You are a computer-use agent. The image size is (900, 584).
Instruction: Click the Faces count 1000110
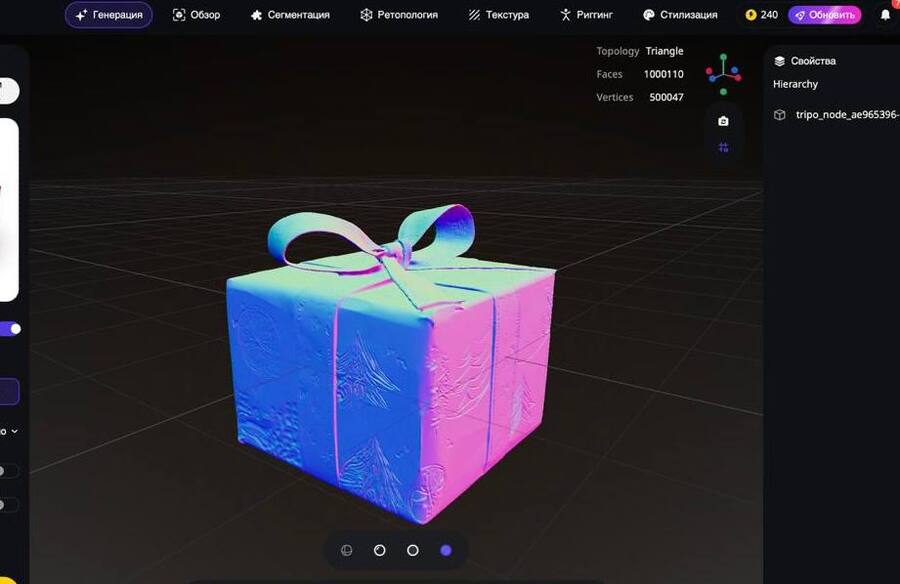coord(664,74)
